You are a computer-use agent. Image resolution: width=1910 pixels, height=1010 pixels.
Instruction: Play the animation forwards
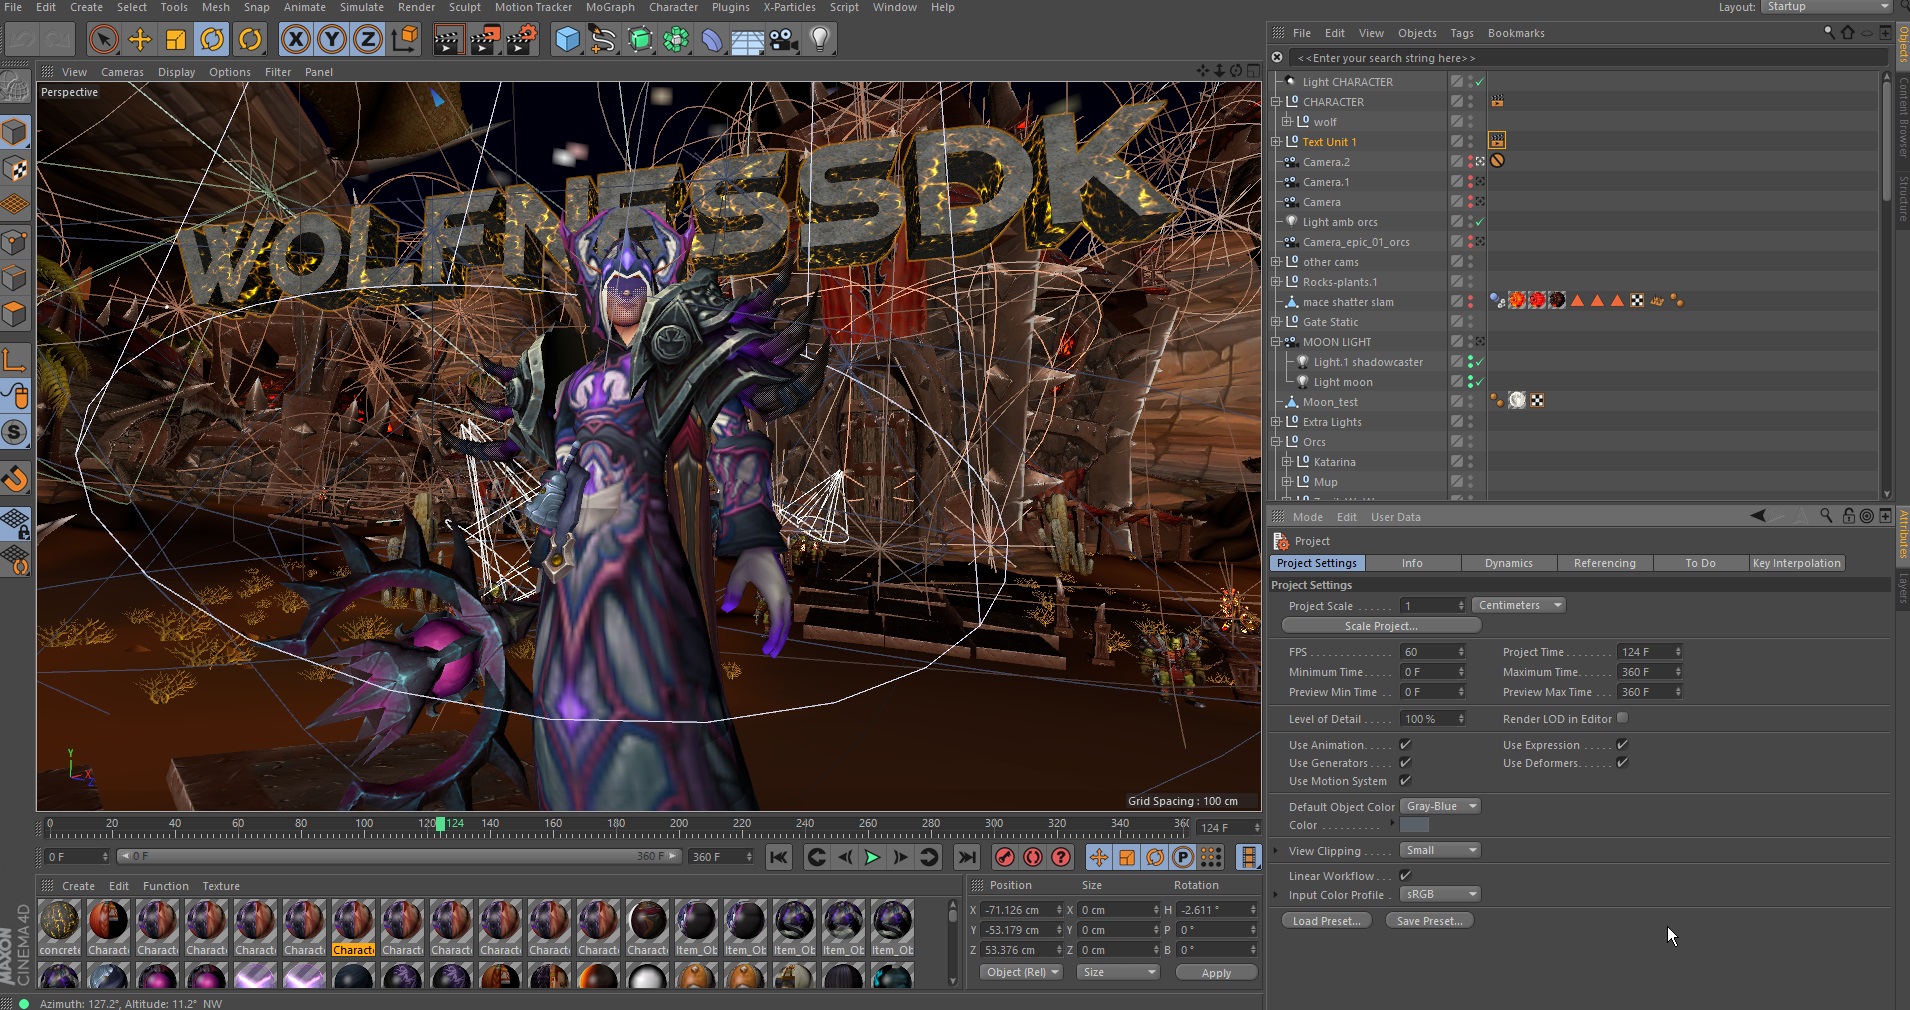pos(872,857)
